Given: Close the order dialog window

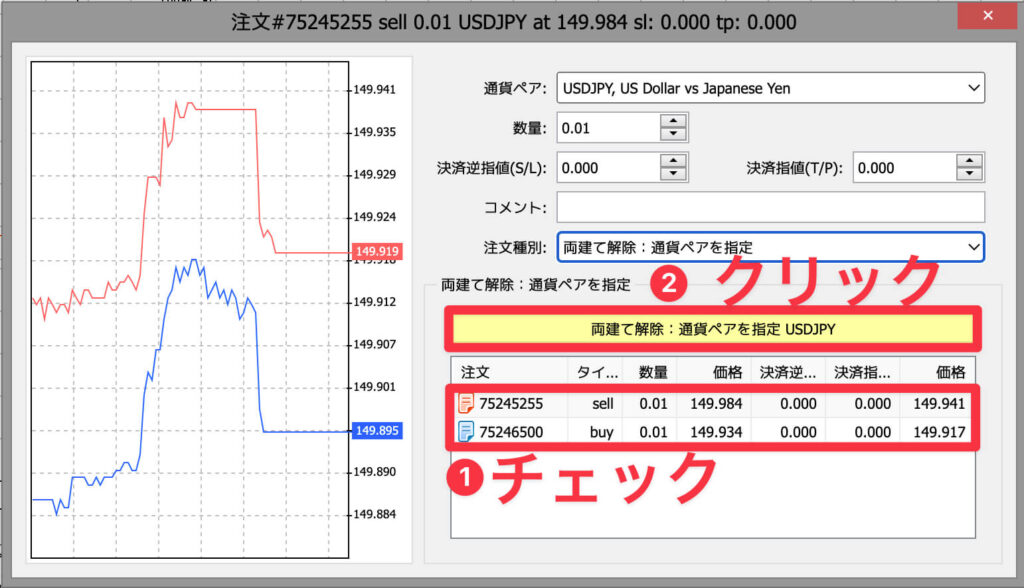Looking at the screenshot, I should [985, 17].
